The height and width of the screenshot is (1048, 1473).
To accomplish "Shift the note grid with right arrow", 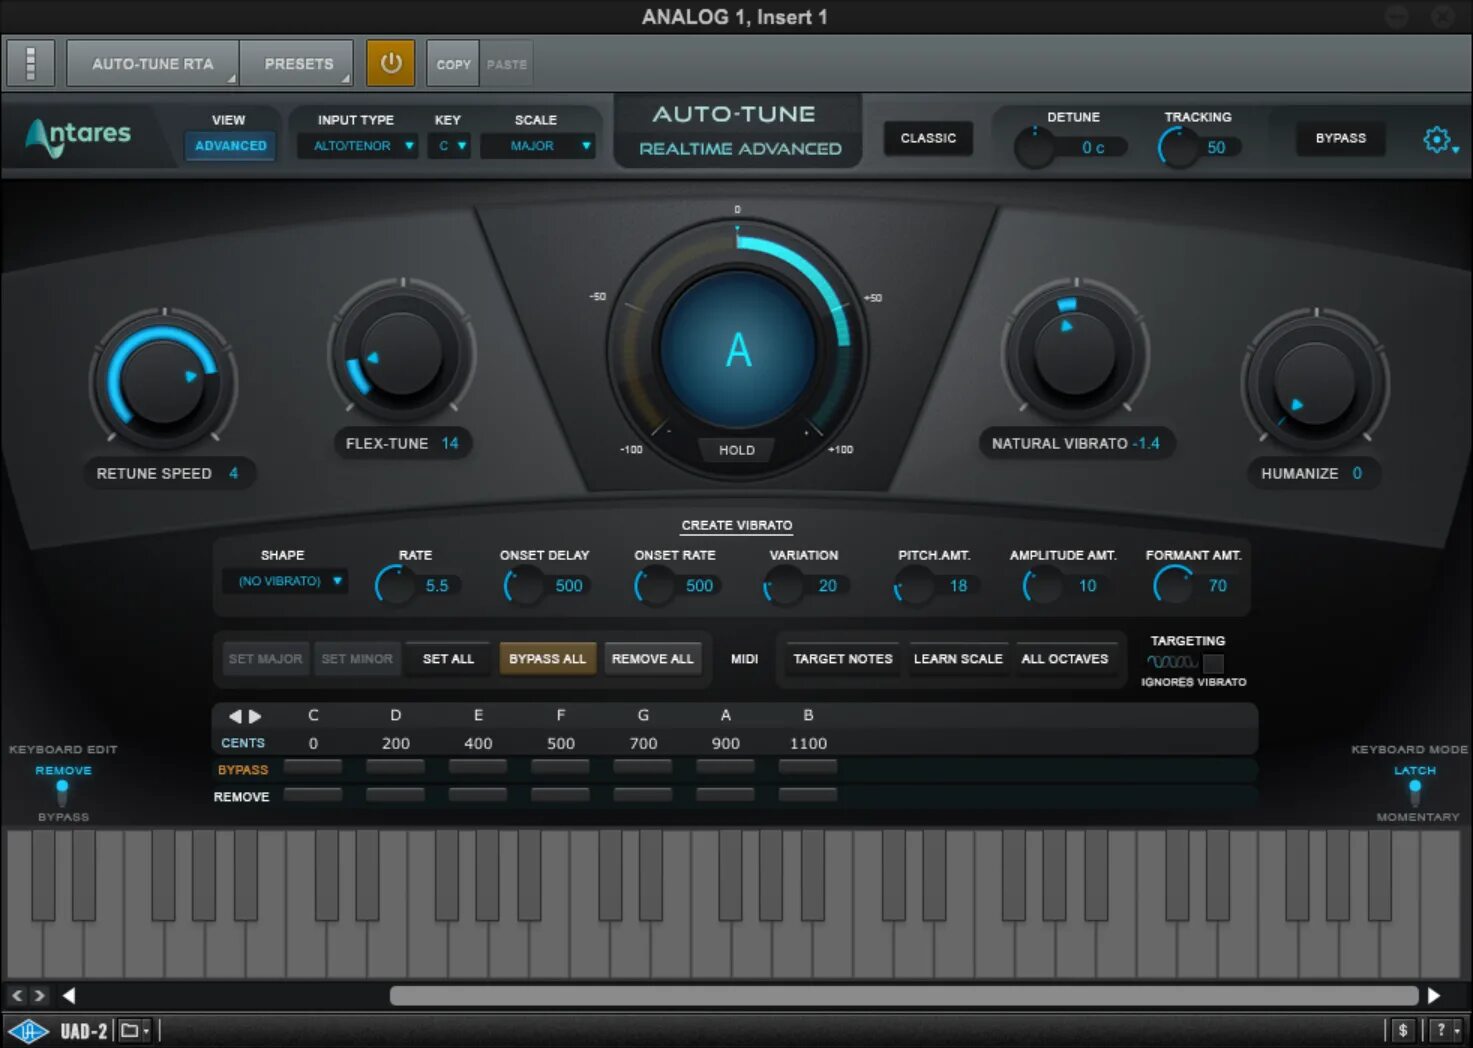I will [x=255, y=716].
